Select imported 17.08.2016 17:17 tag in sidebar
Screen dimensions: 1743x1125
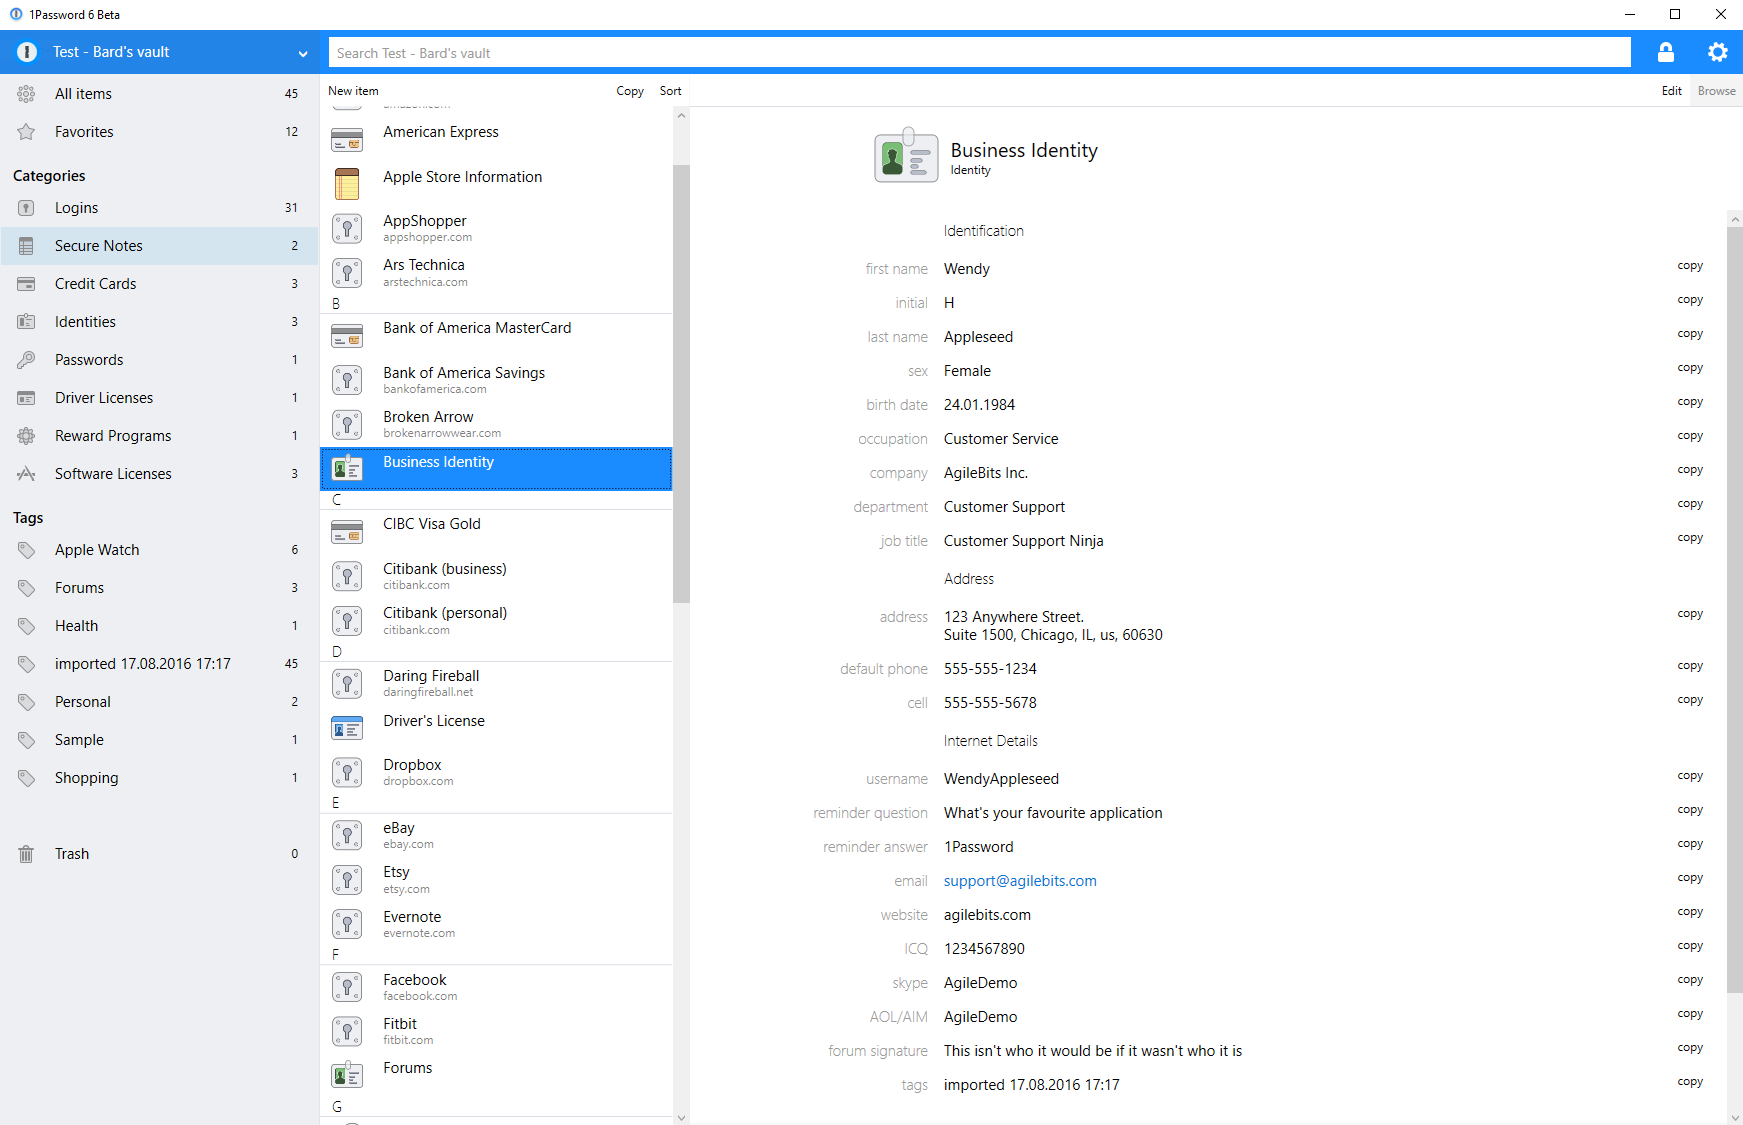(160, 664)
